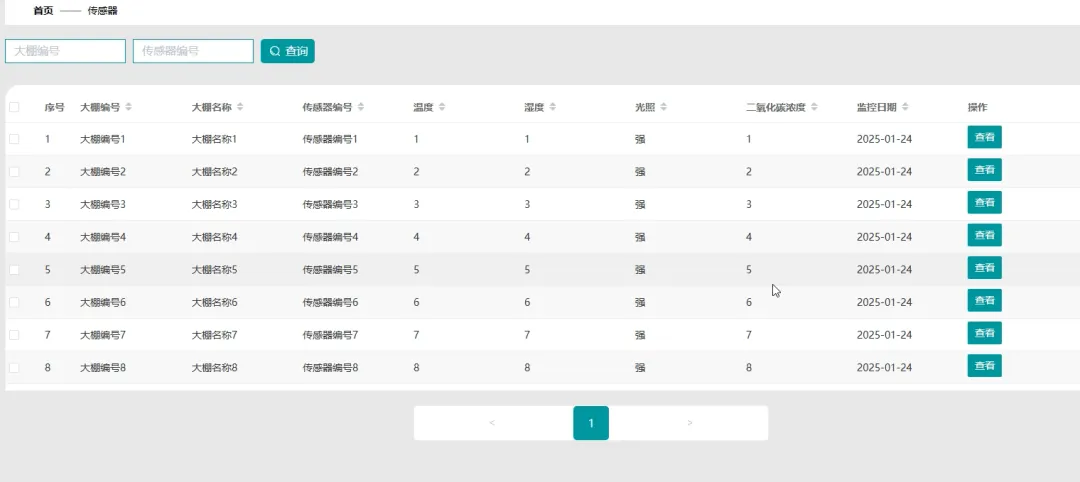This screenshot has height=482, width=1080.
Task: Sort by 大棚编号 column arrows
Action: point(128,107)
